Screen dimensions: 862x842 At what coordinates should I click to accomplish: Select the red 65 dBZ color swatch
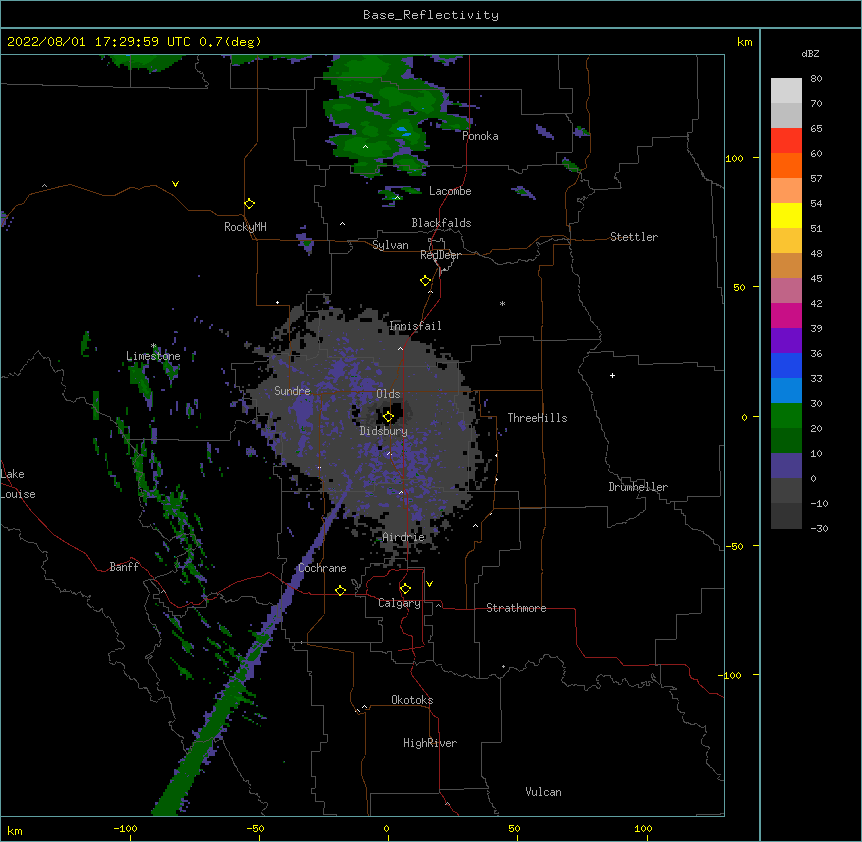point(786,141)
